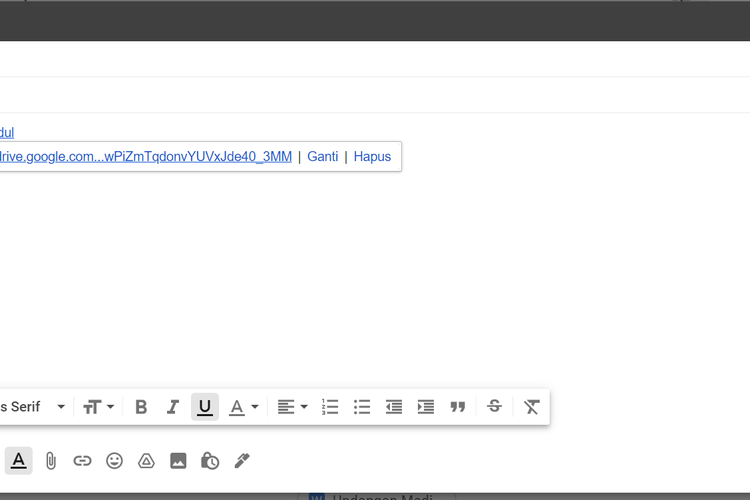Insert a link using chain icon
Viewport: 750px width, 500px height.
(x=83, y=461)
